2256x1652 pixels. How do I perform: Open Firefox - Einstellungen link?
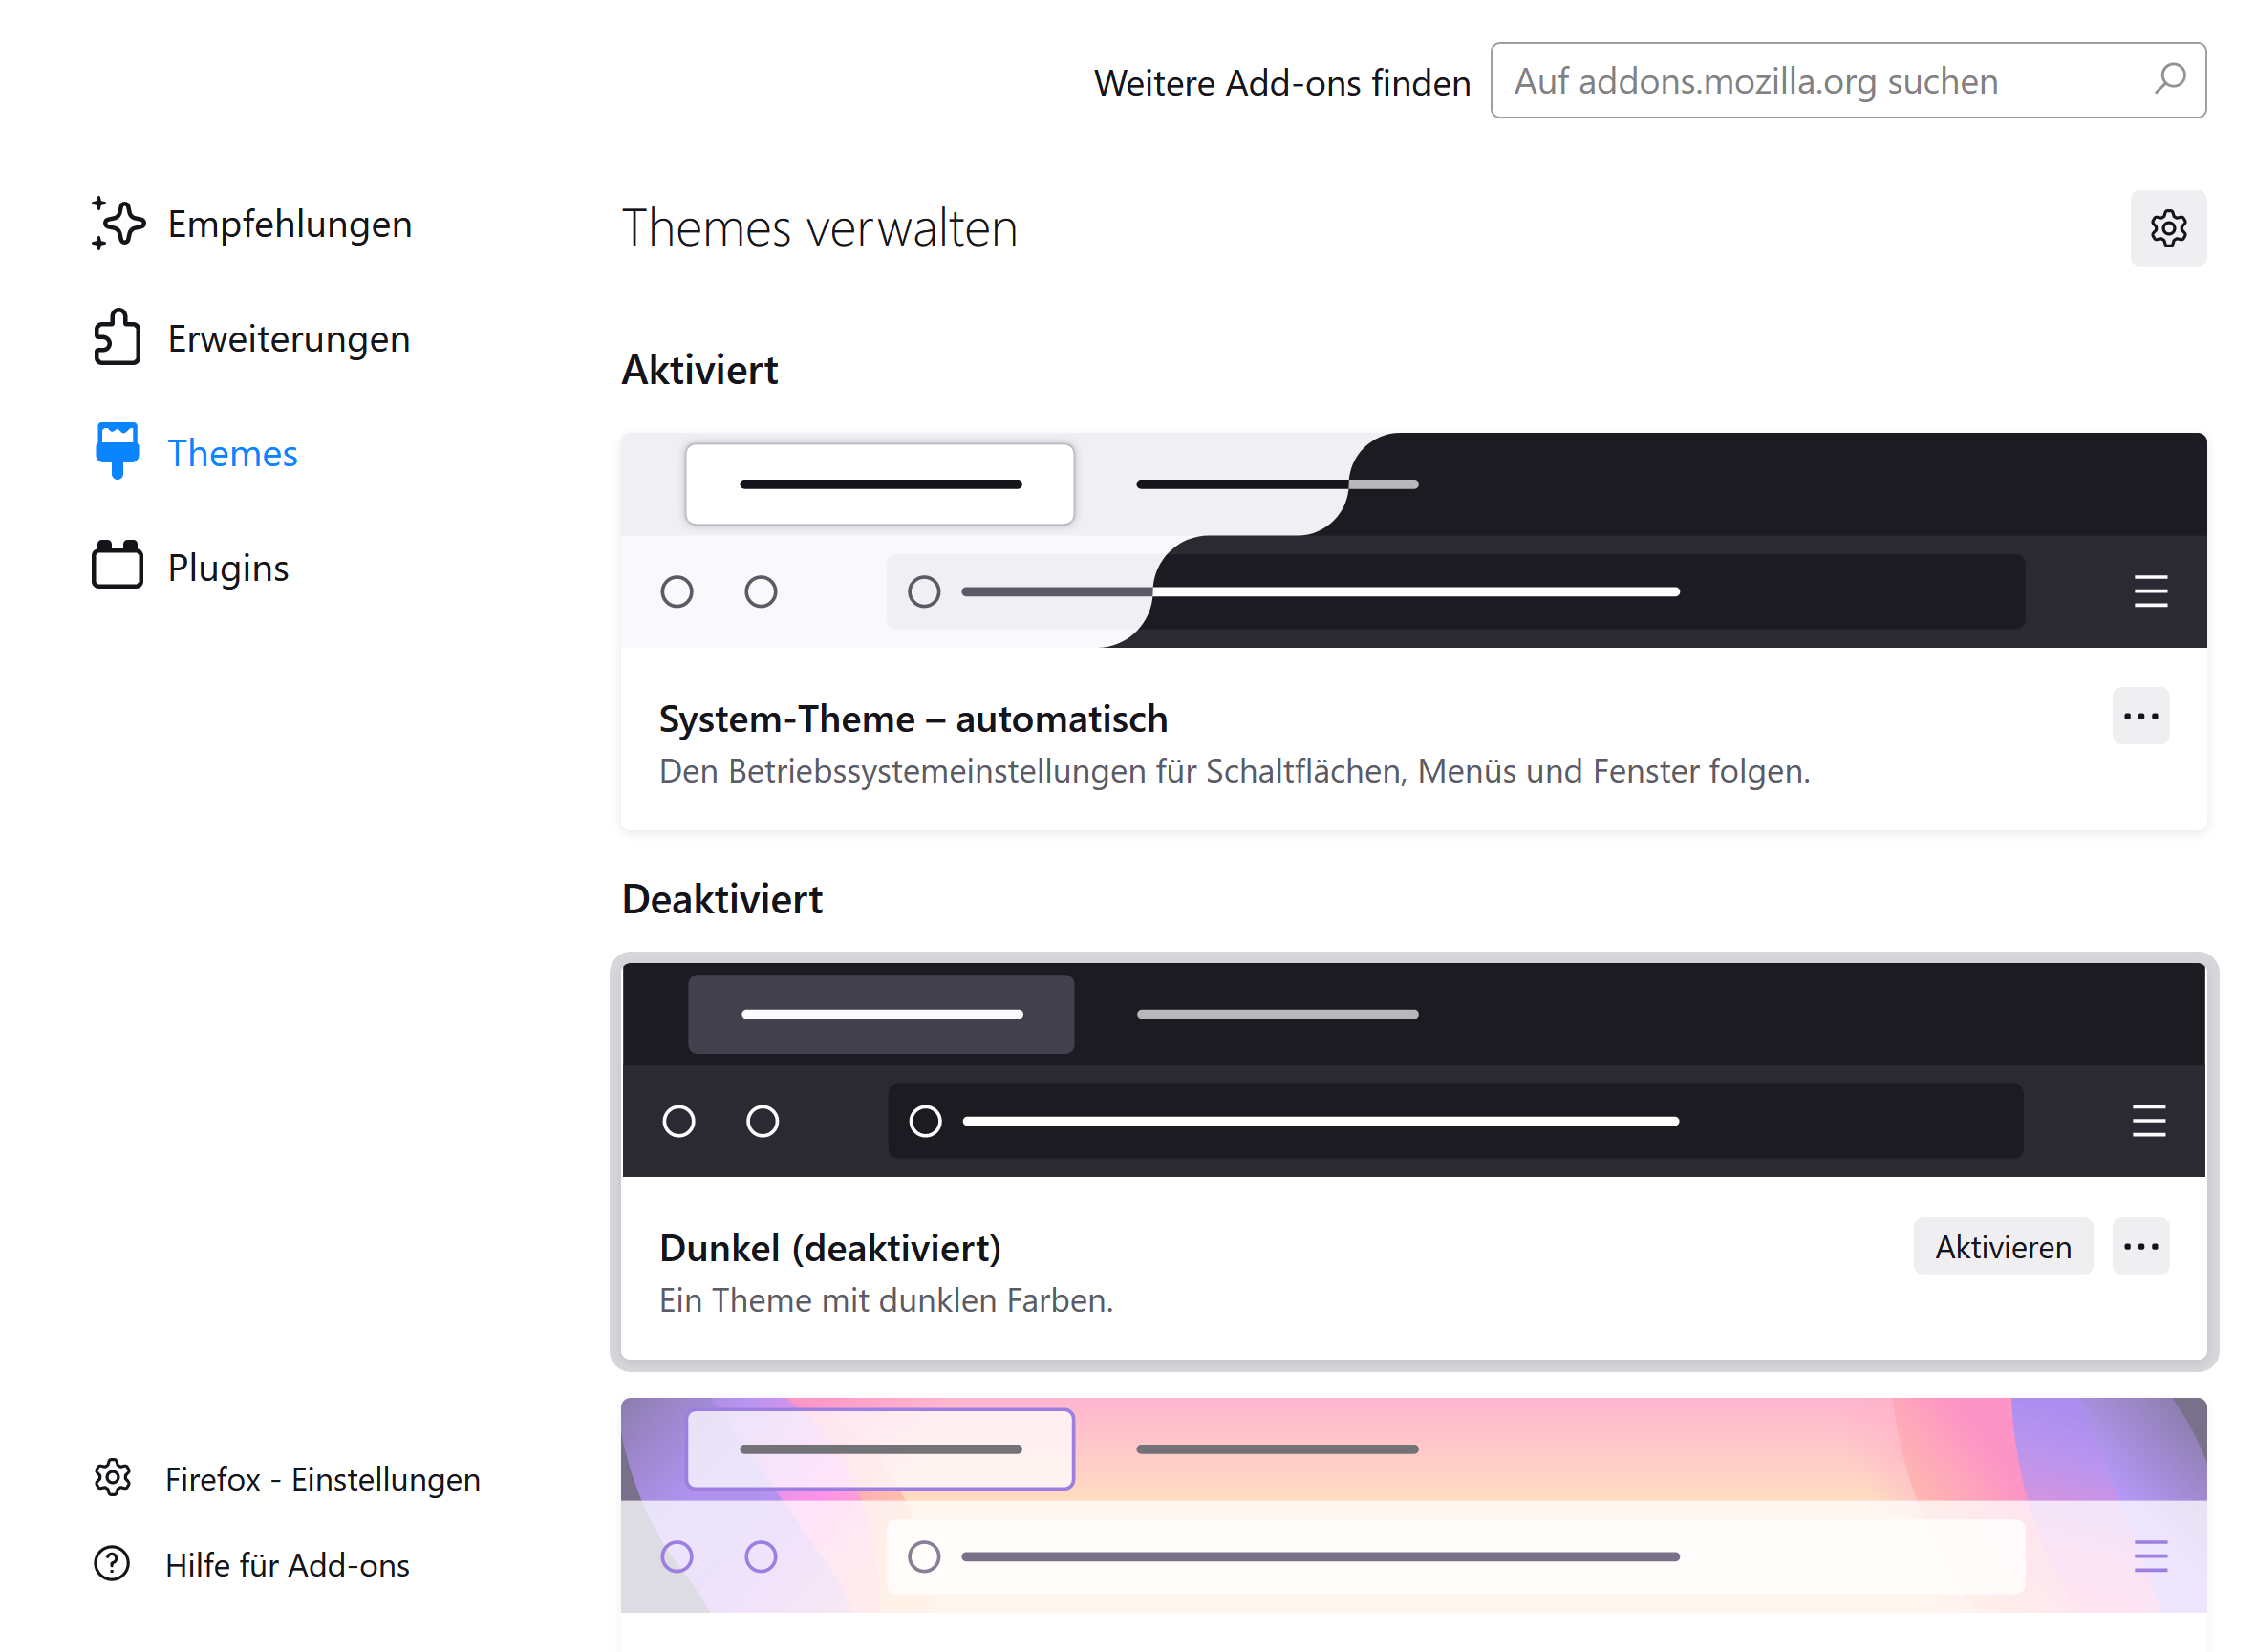pyautogui.click(x=322, y=1478)
